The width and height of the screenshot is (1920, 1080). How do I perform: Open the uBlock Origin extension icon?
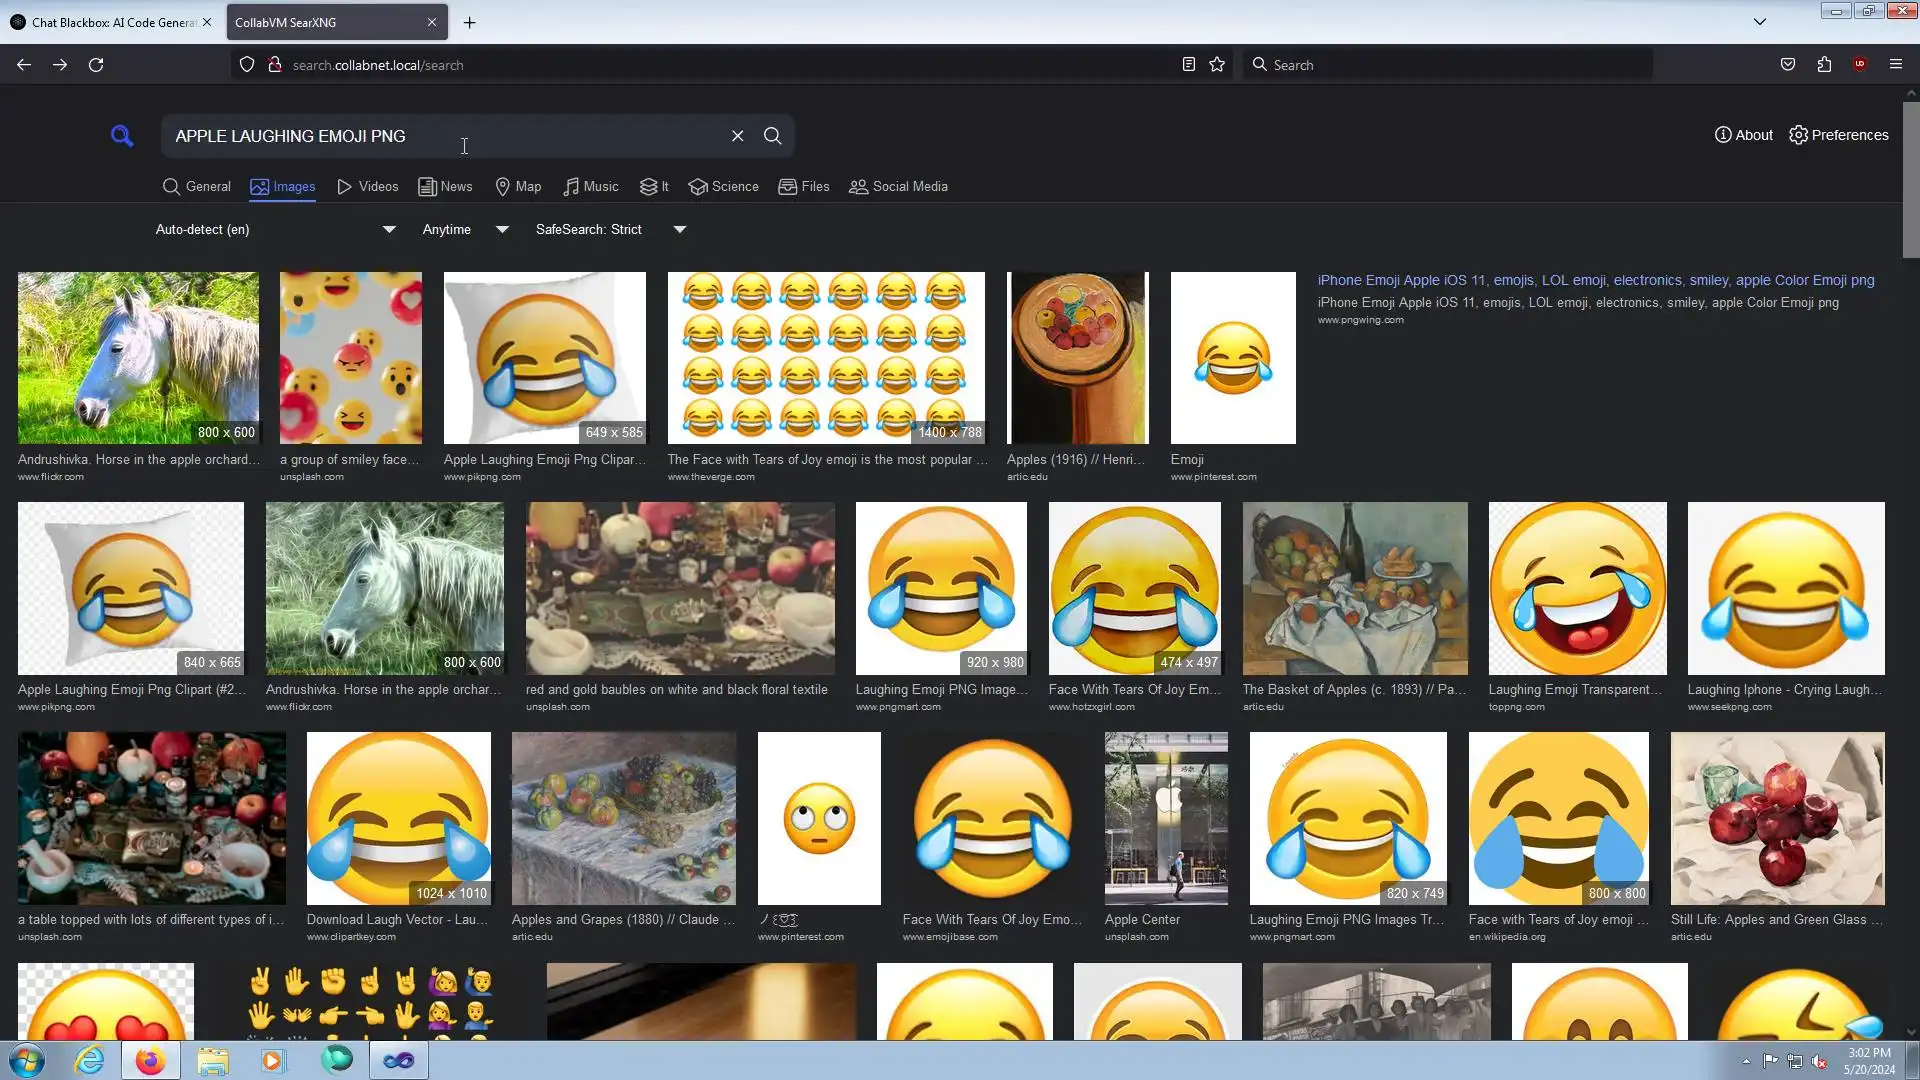(x=1859, y=65)
